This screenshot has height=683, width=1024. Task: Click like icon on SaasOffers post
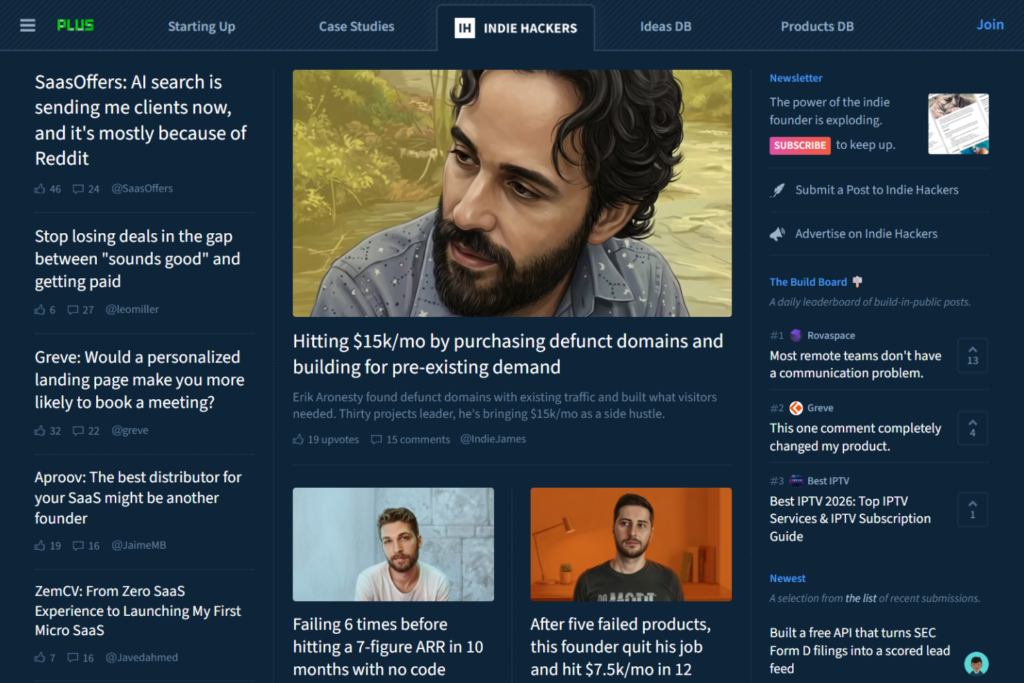[40, 189]
